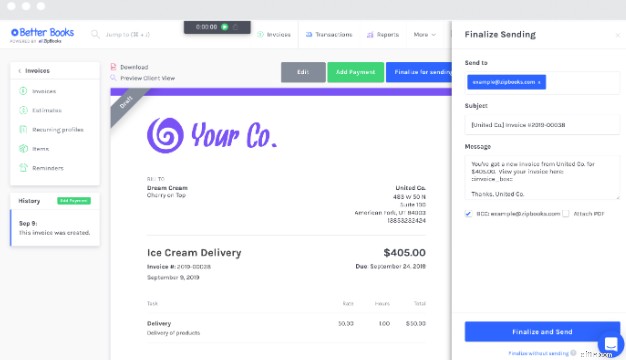Viewport: 626px width, 360px height.
Task: Click the Better Books logo
Action: coord(42,35)
